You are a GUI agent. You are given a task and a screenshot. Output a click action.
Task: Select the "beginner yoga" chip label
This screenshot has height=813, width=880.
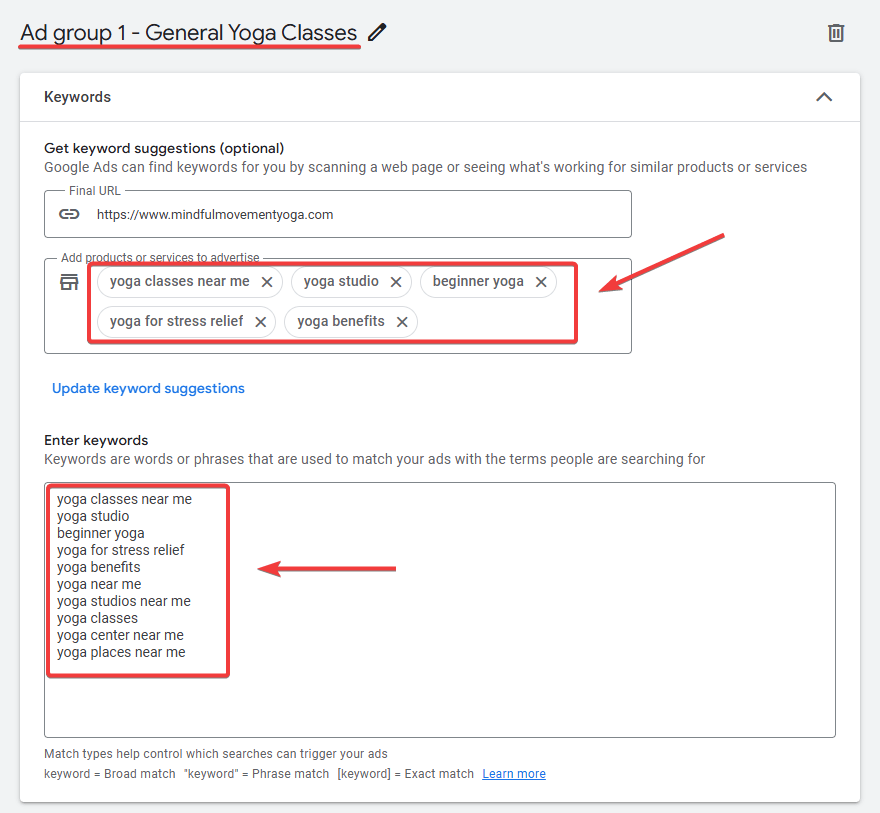[478, 282]
